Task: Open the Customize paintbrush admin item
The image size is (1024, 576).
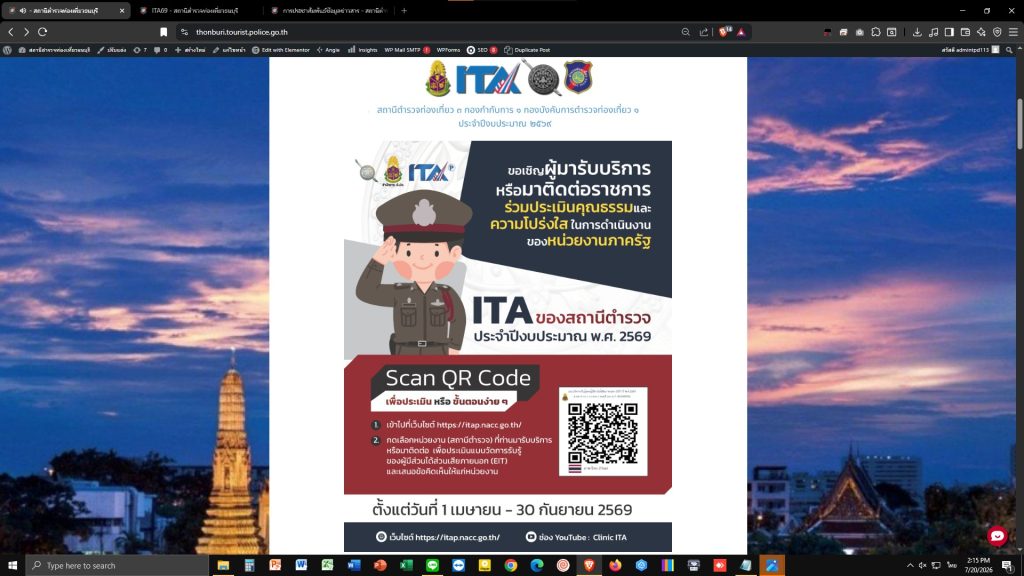Action: tap(112, 50)
